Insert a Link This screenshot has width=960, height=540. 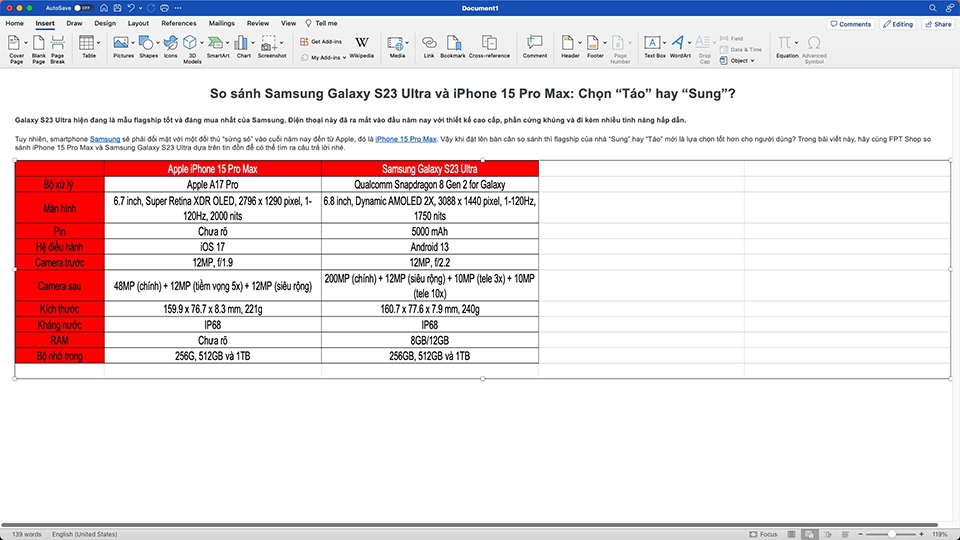point(429,47)
